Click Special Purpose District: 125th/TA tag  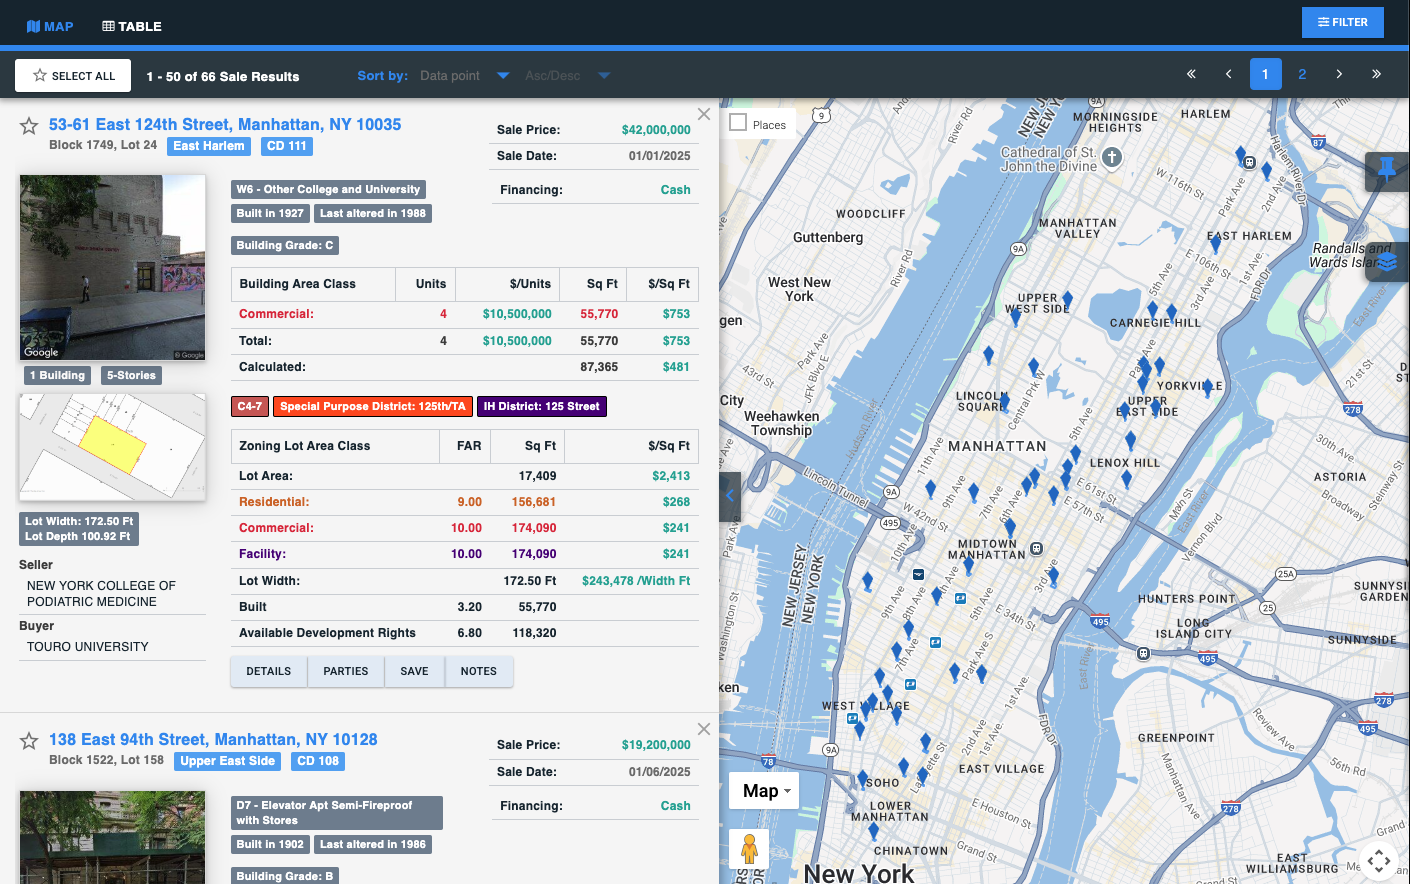coord(373,407)
